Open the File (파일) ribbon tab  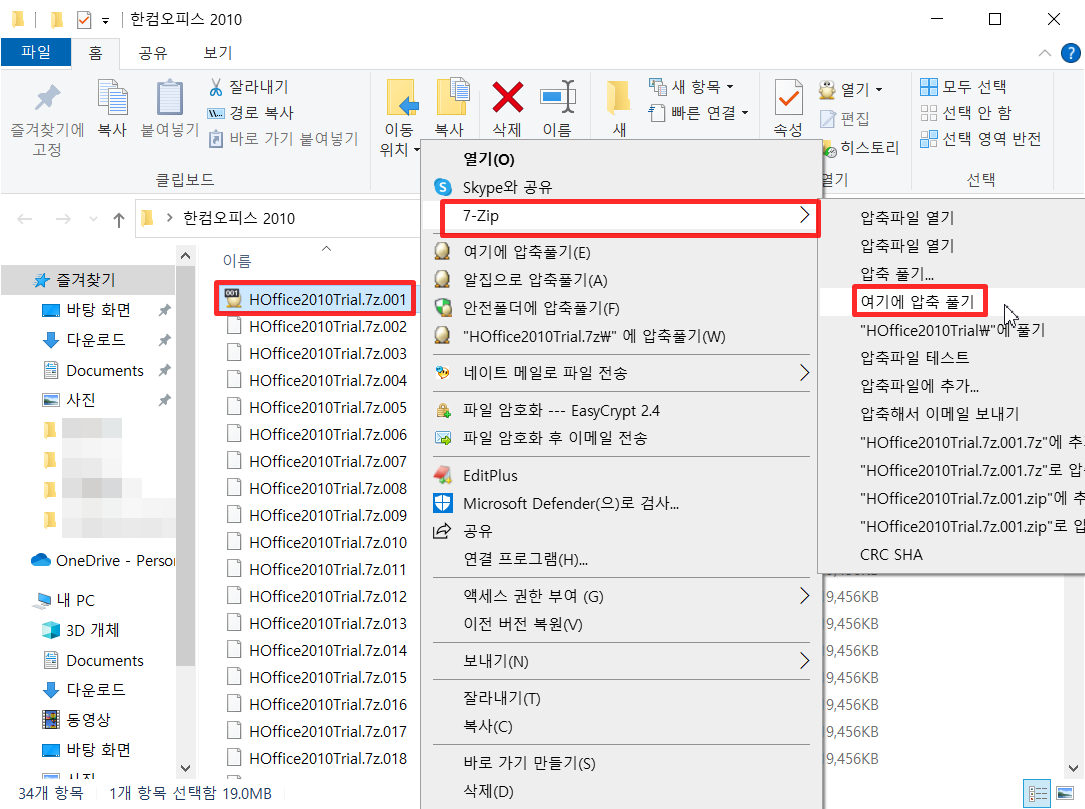point(36,53)
